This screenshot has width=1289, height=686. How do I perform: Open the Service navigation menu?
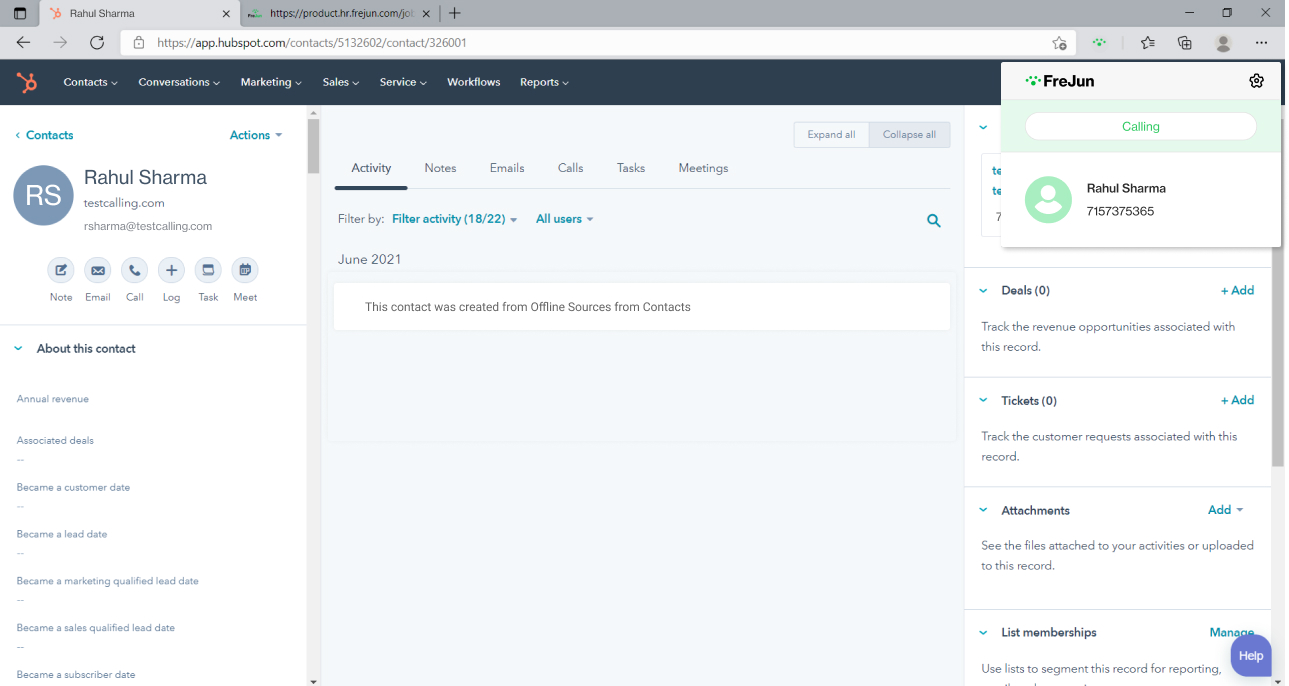[x=403, y=82]
